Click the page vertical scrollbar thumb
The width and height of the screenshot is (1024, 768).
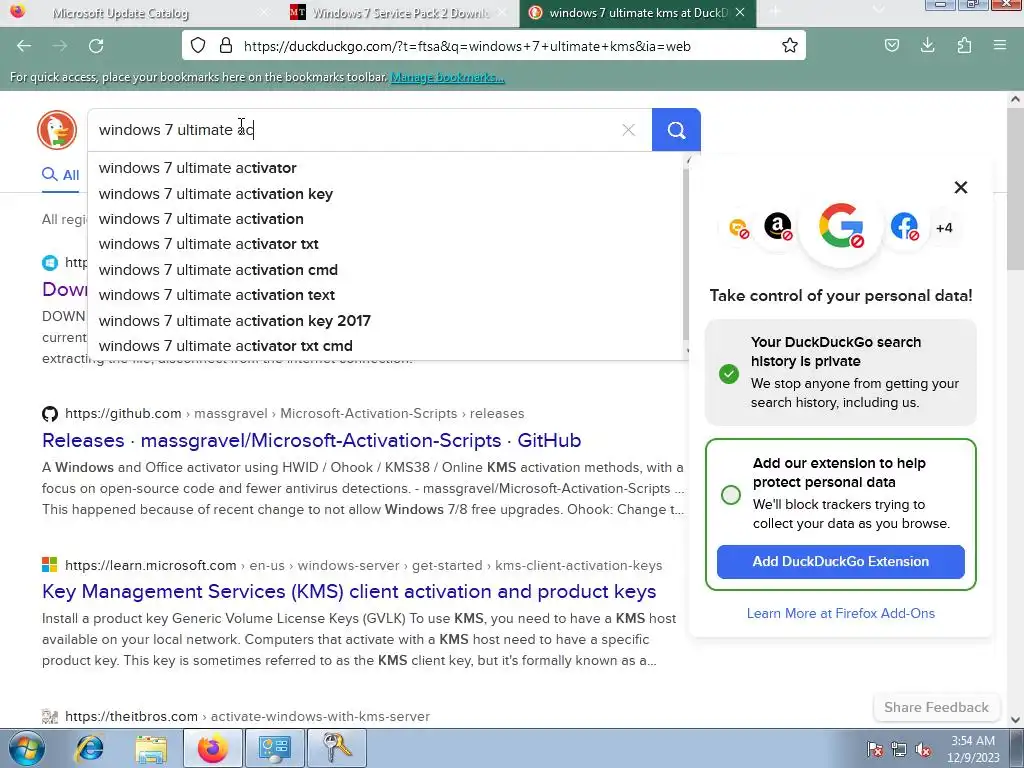pos(1015,189)
